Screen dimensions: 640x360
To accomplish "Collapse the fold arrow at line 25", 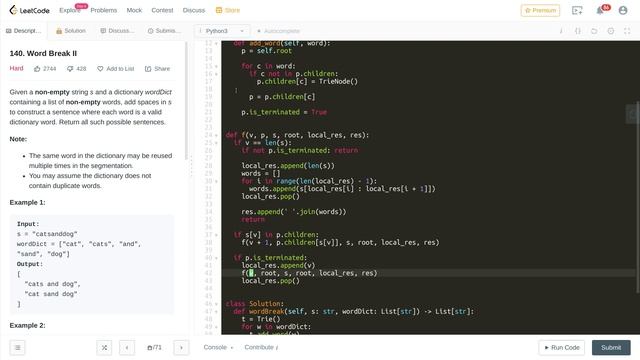I will [x=216, y=143].
